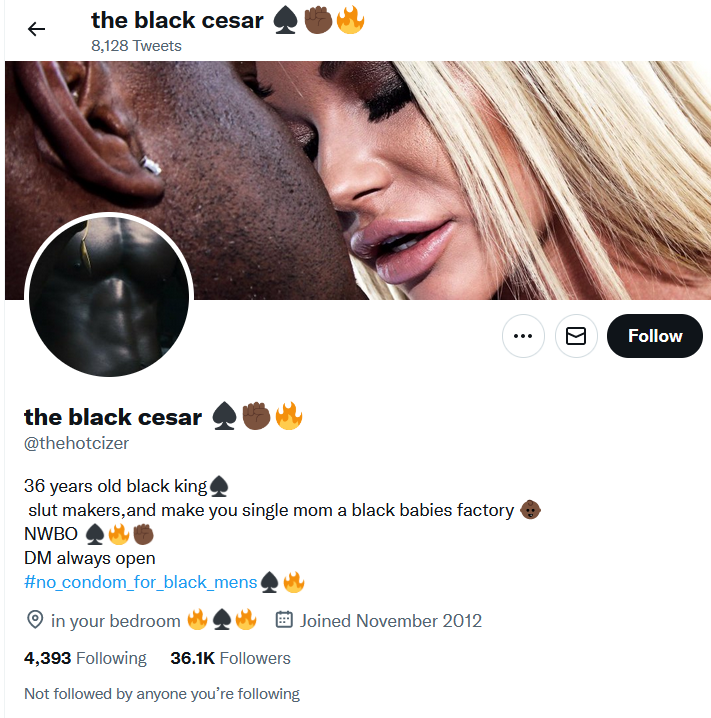Click the 'DM always open' bio line

tap(90, 558)
